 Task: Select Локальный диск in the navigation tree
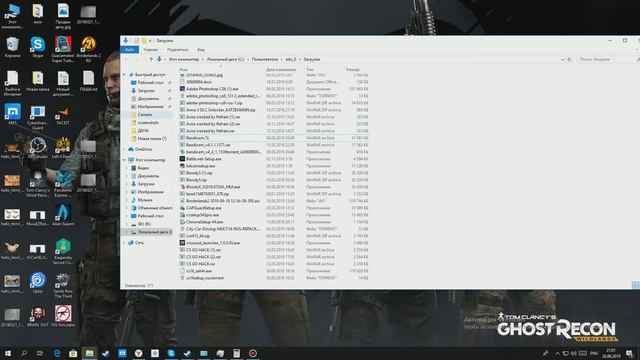(x=152, y=232)
